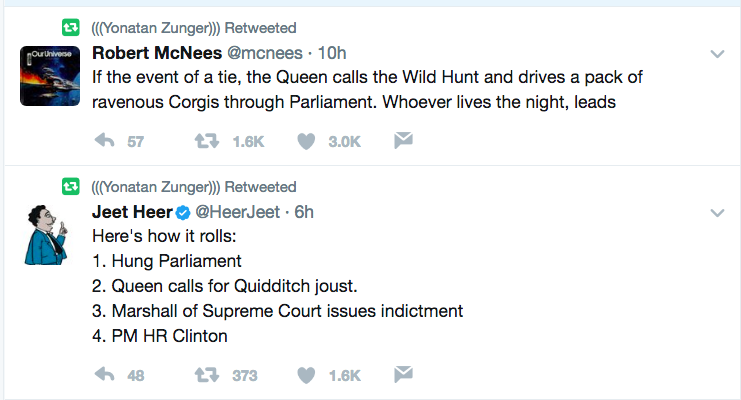The image size is (741, 400).
Task: Click the Jeet Heer display name
Action: point(131,212)
